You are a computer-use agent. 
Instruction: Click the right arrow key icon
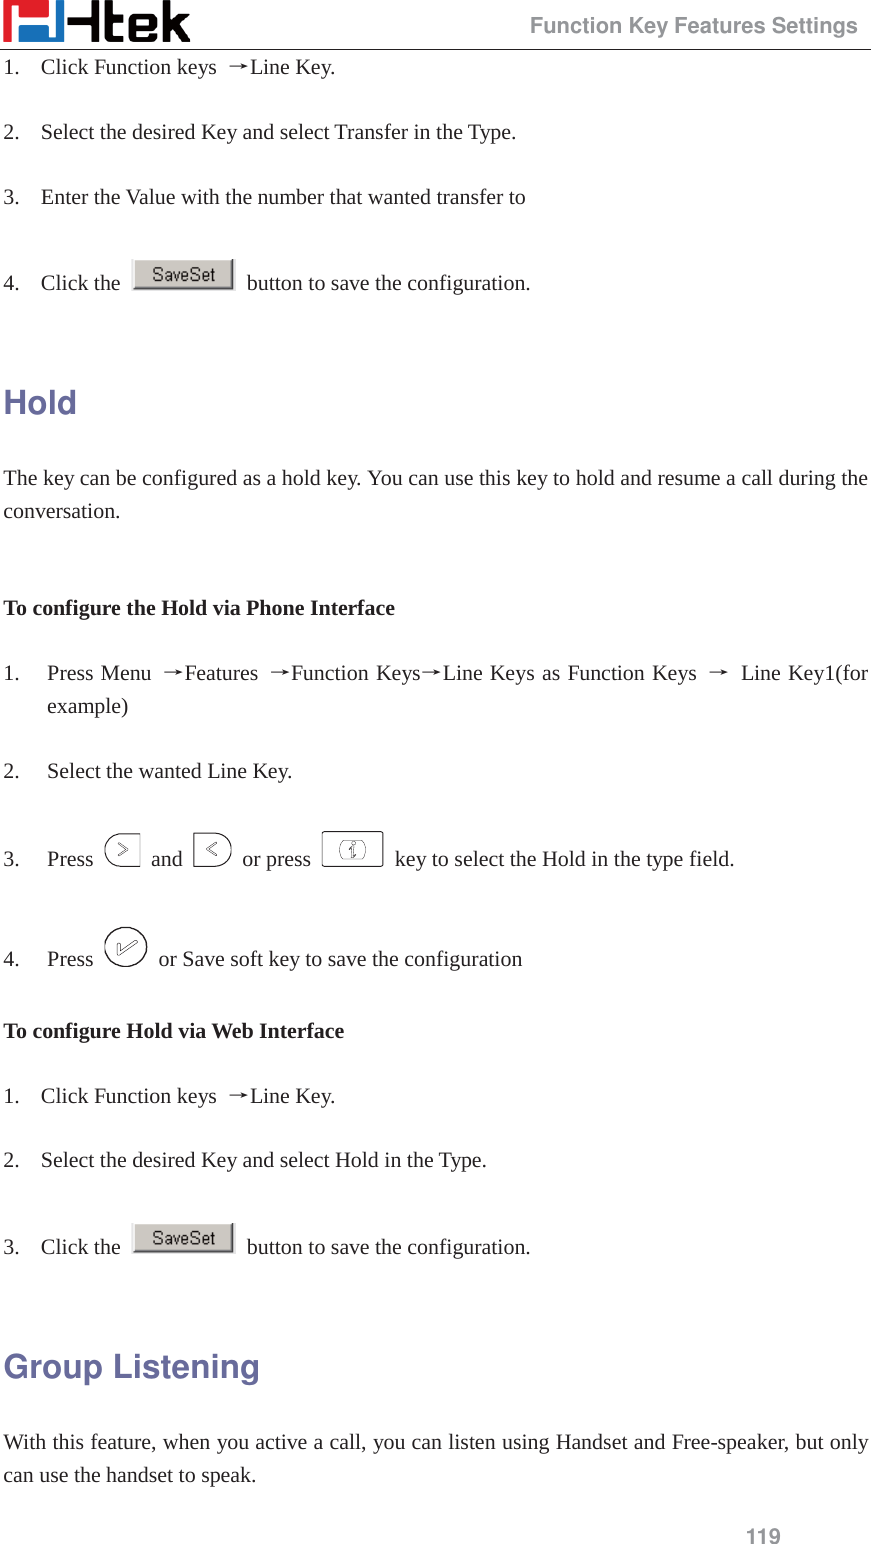(122, 850)
